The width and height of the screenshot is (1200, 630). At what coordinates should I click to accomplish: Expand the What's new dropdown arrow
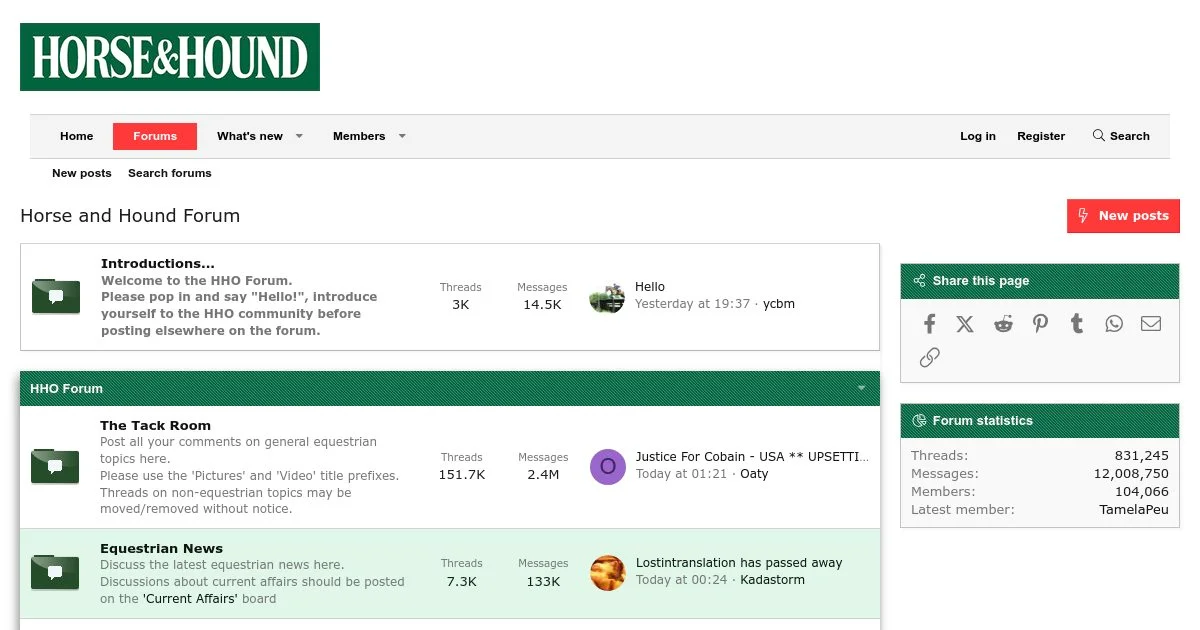pyautogui.click(x=299, y=136)
